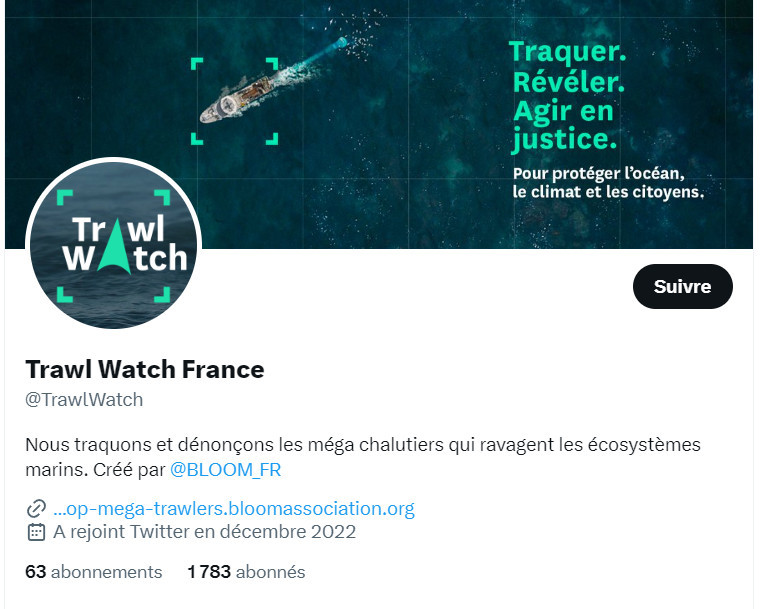Click the 'Agir en justice.' banner text

click(565, 125)
